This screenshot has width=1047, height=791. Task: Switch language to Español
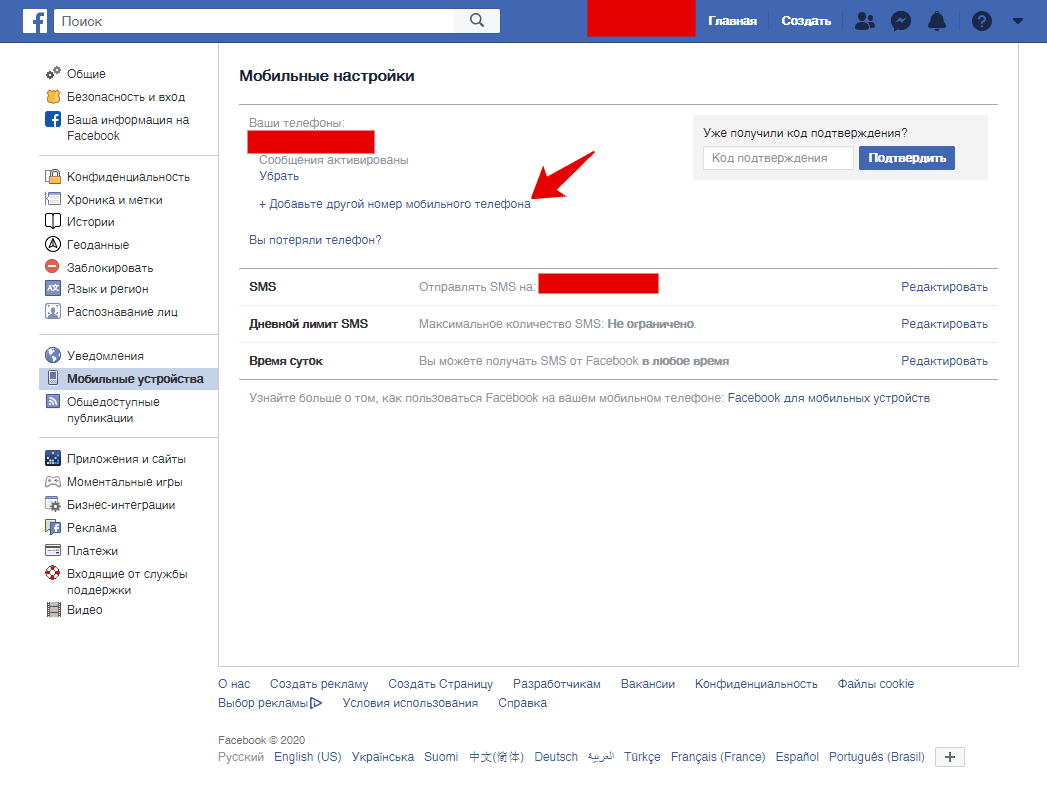tap(797, 757)
